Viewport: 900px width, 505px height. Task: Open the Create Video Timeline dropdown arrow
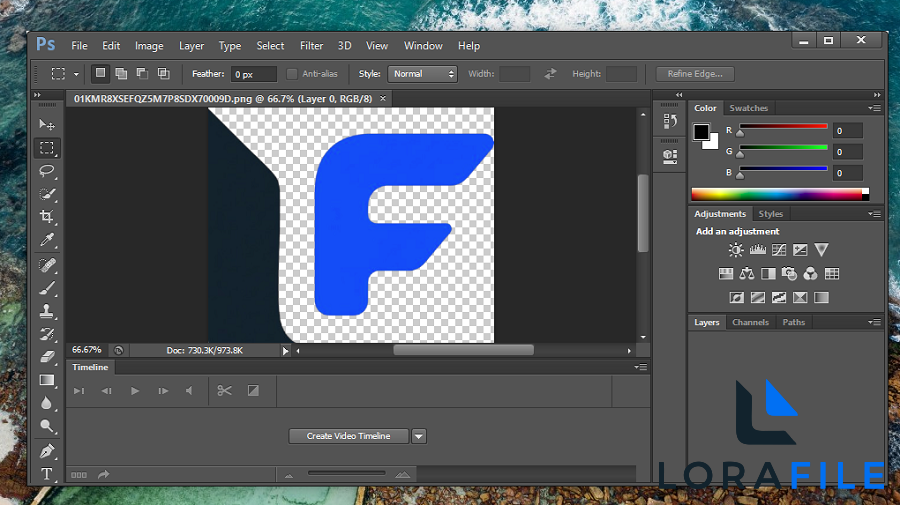[x=419, y=436]
